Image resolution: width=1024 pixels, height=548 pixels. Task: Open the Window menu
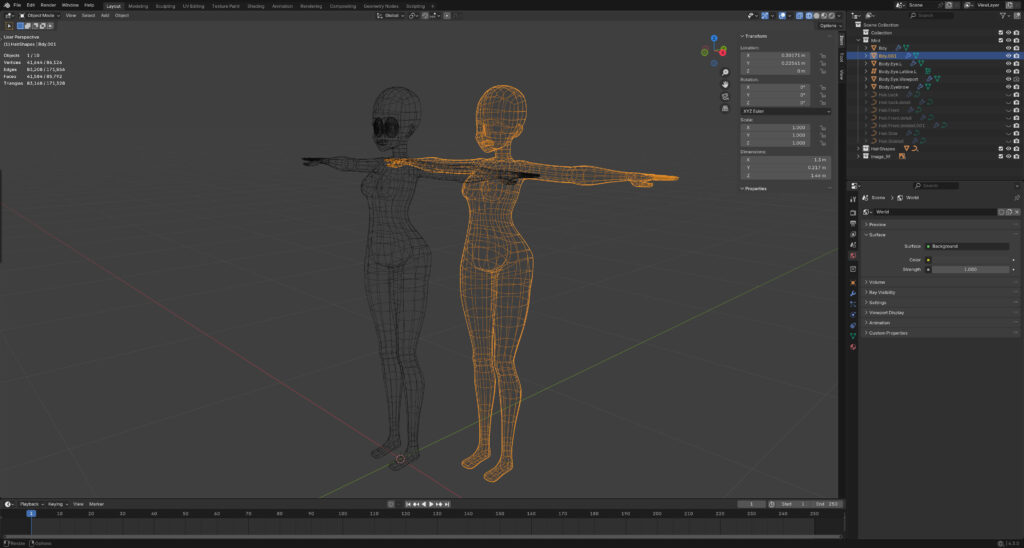point(70,5)
